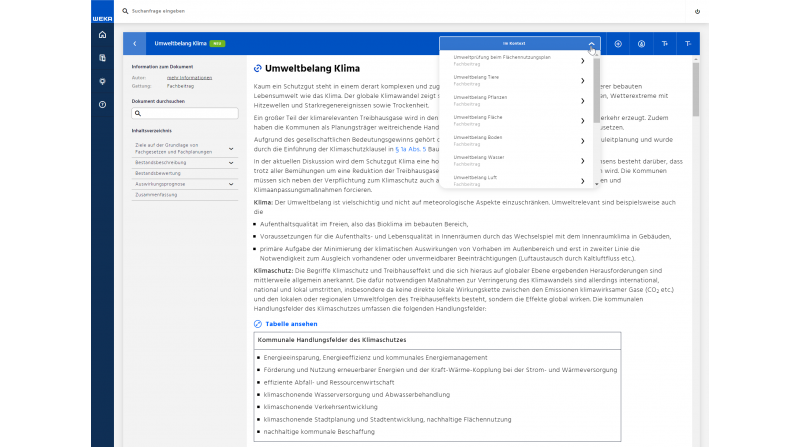
Task: Increase text size with T+ icon
Action: point(665,44)
